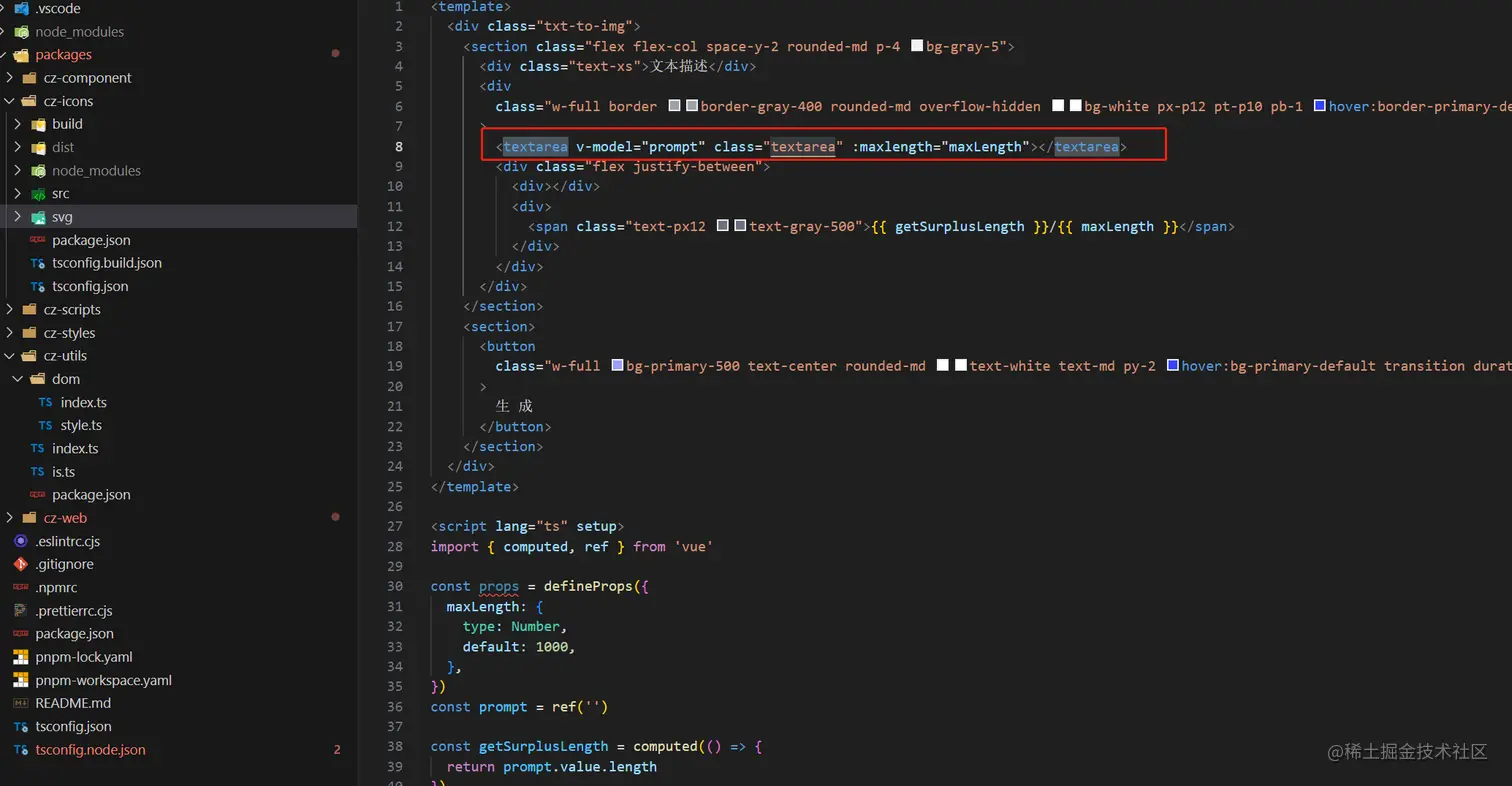Click the Prettier icon beside .prettierrc.cjs
1512x786 pixels.
tap(21, 610)
